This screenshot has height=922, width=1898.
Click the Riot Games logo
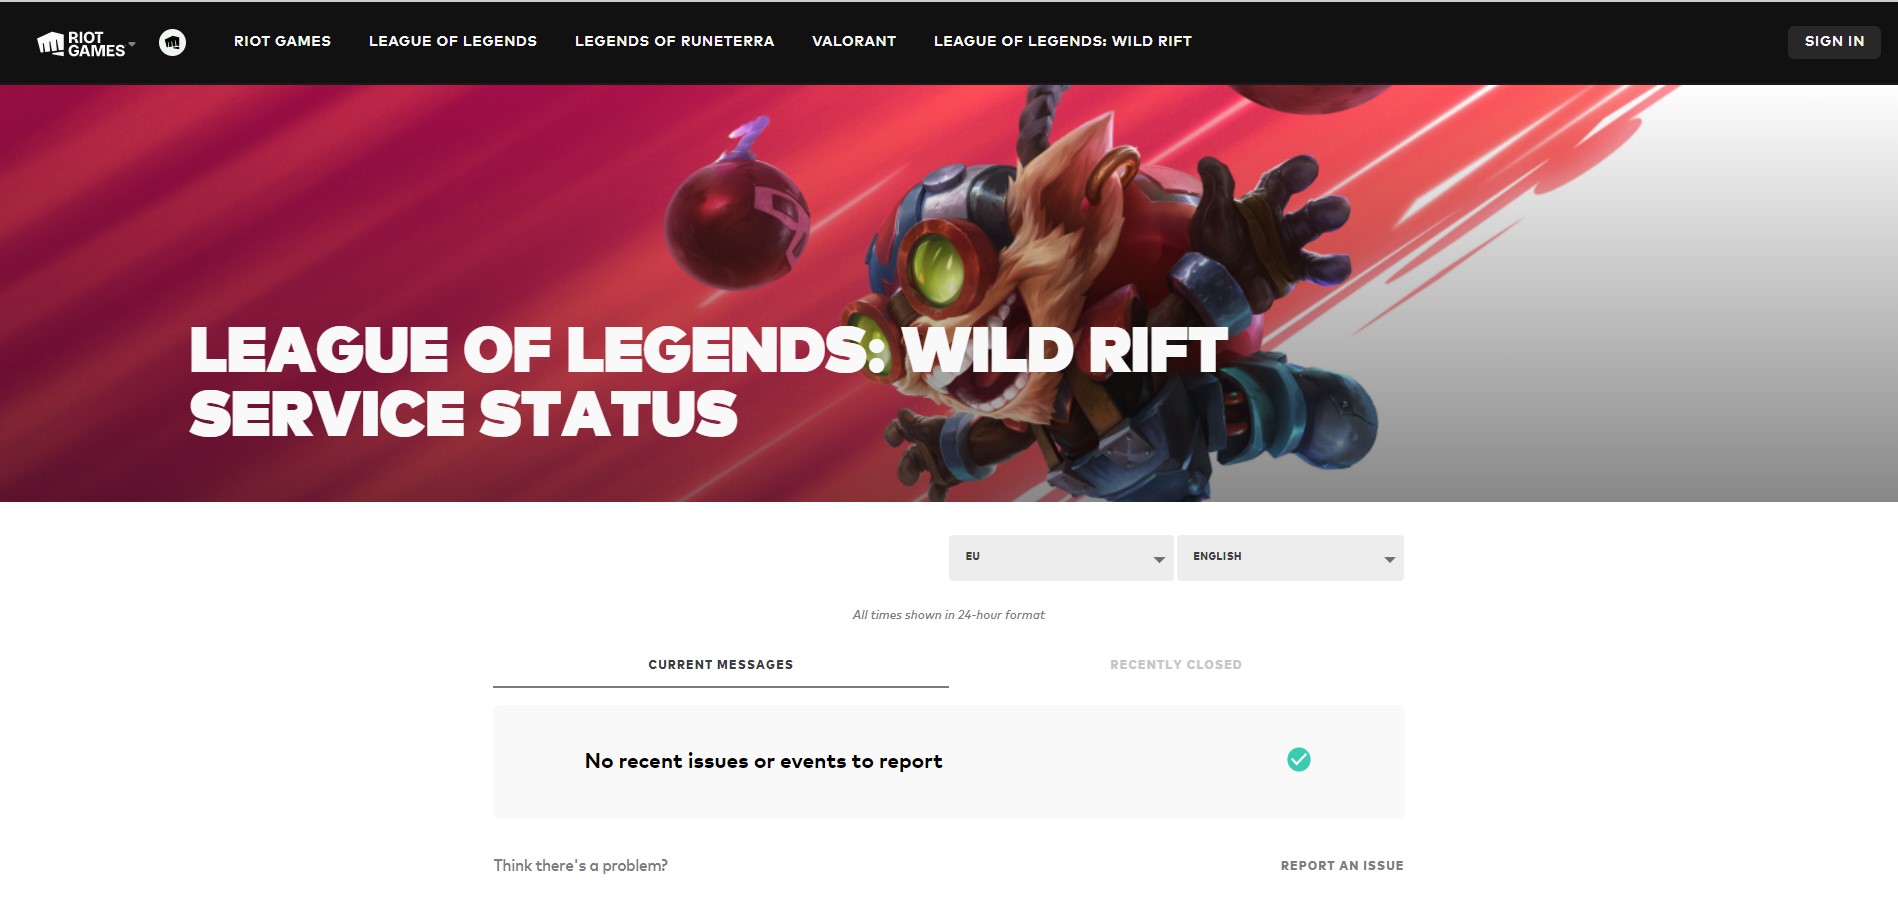[x=81, y=44]
